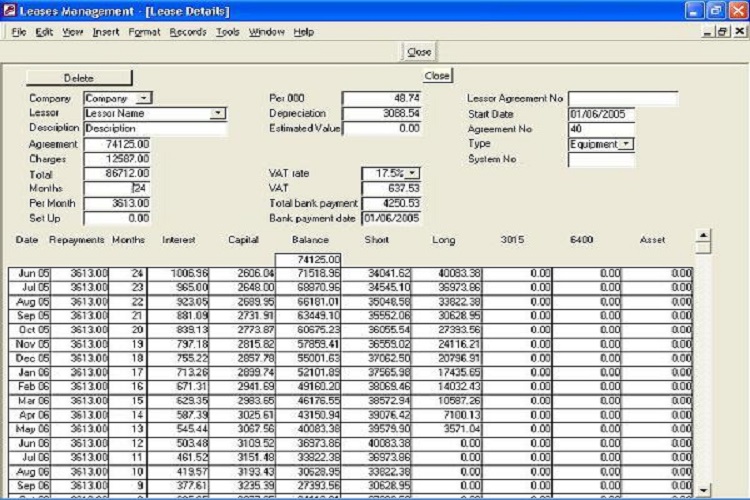Click the Per Month field 3613.00
Viewport: 750px width, 500px height.
tap(117, 203)
